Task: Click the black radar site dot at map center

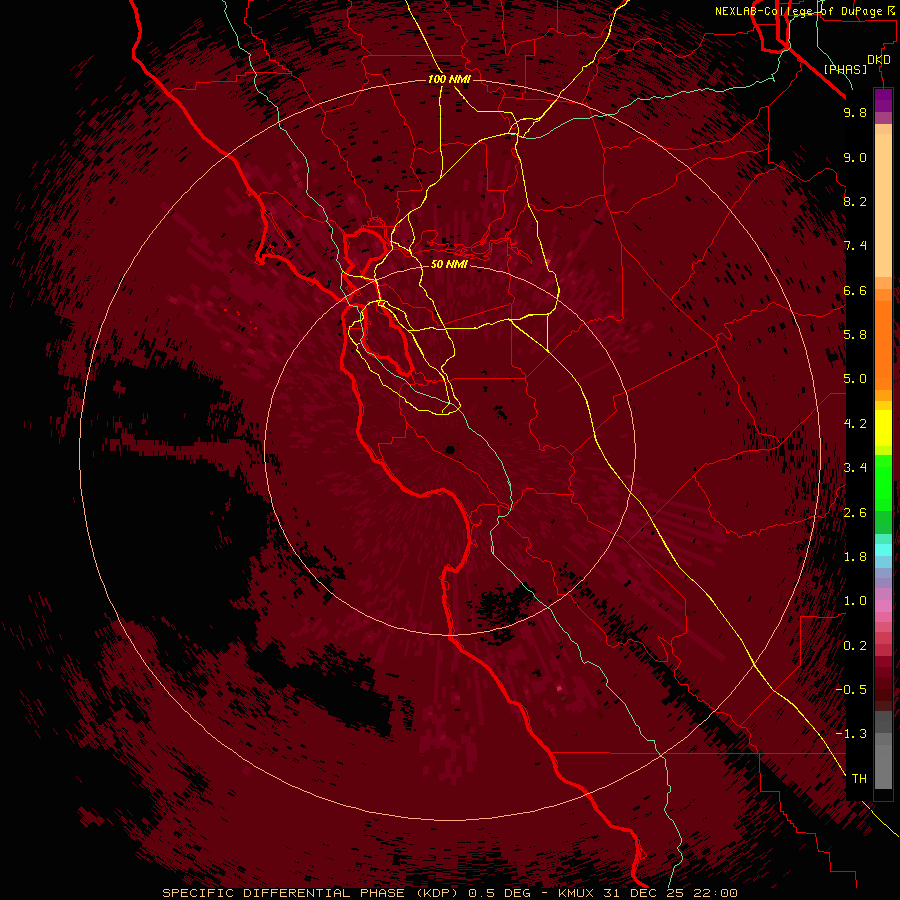Action: pyautogui.click(x=450, y=450)
